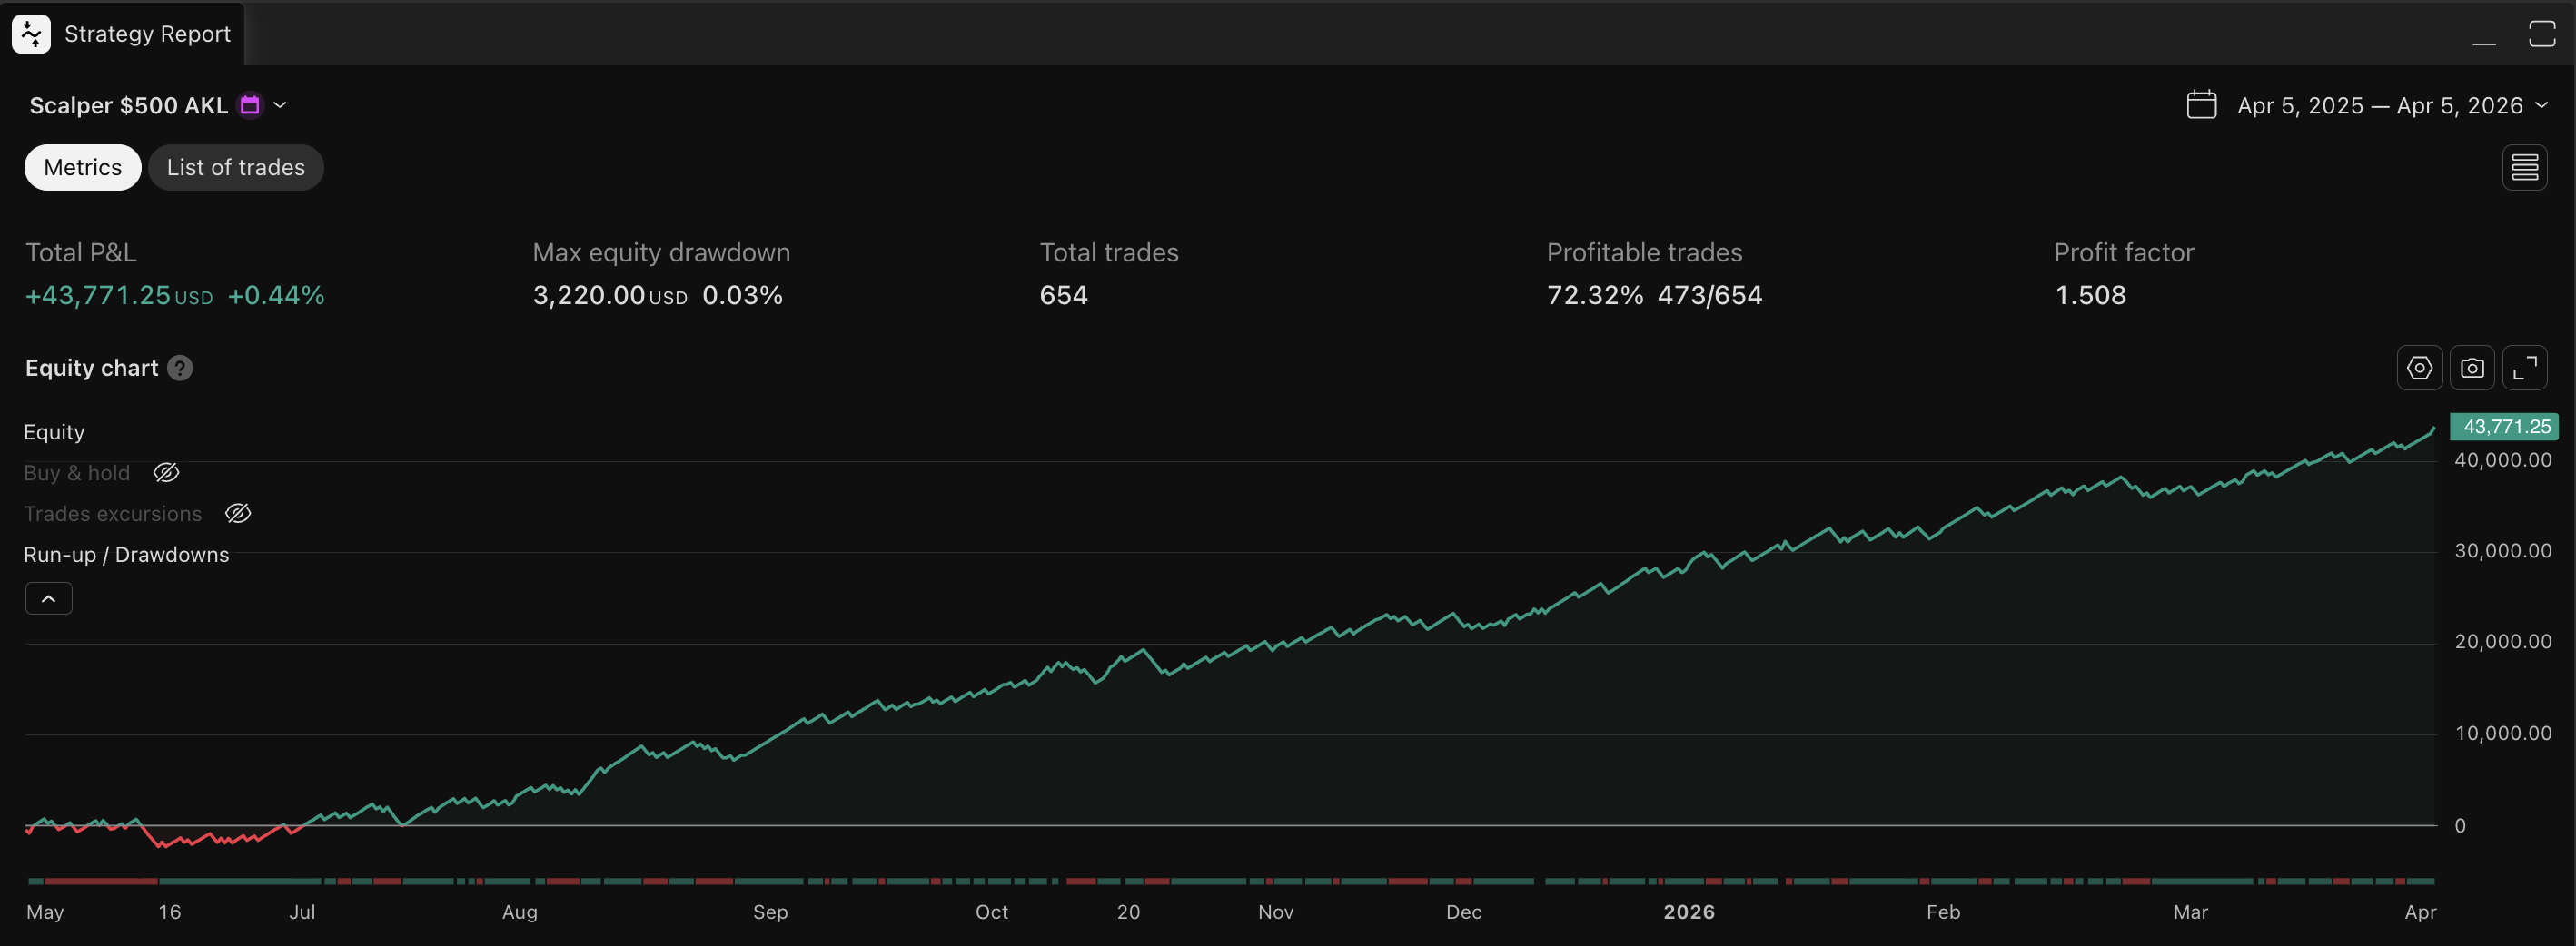This screenshot has width=2576, height=946.
Task: Open the date range dropdown chevron
Action: click(2544, 105)
